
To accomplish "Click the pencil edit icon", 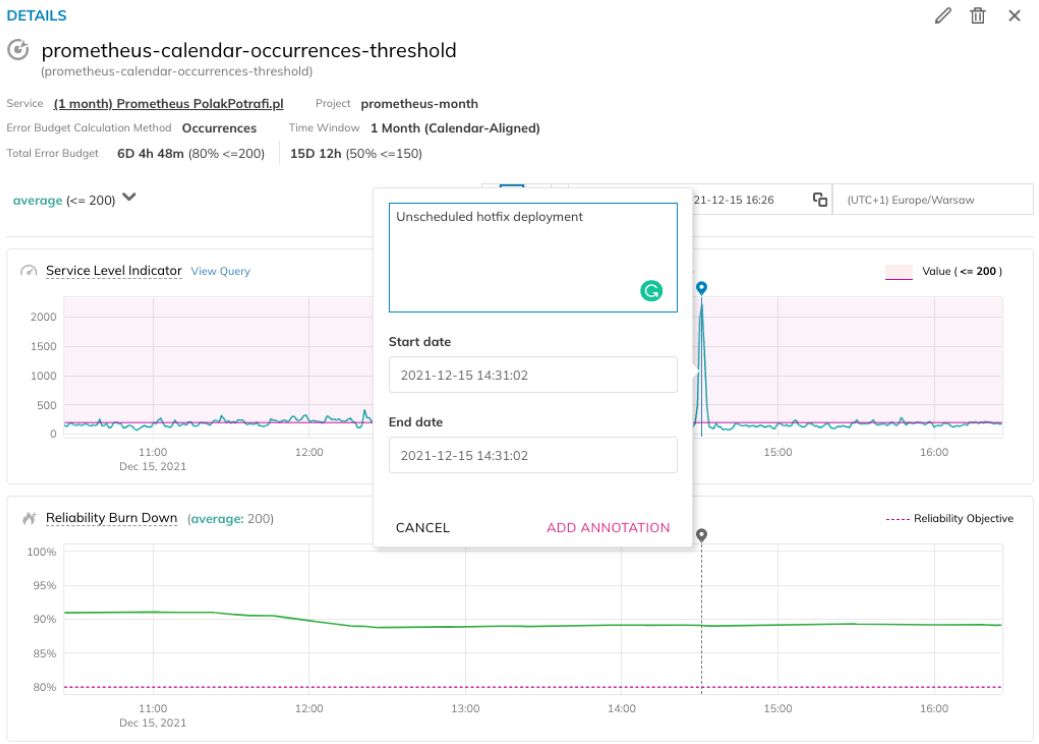I will (942, 16).
